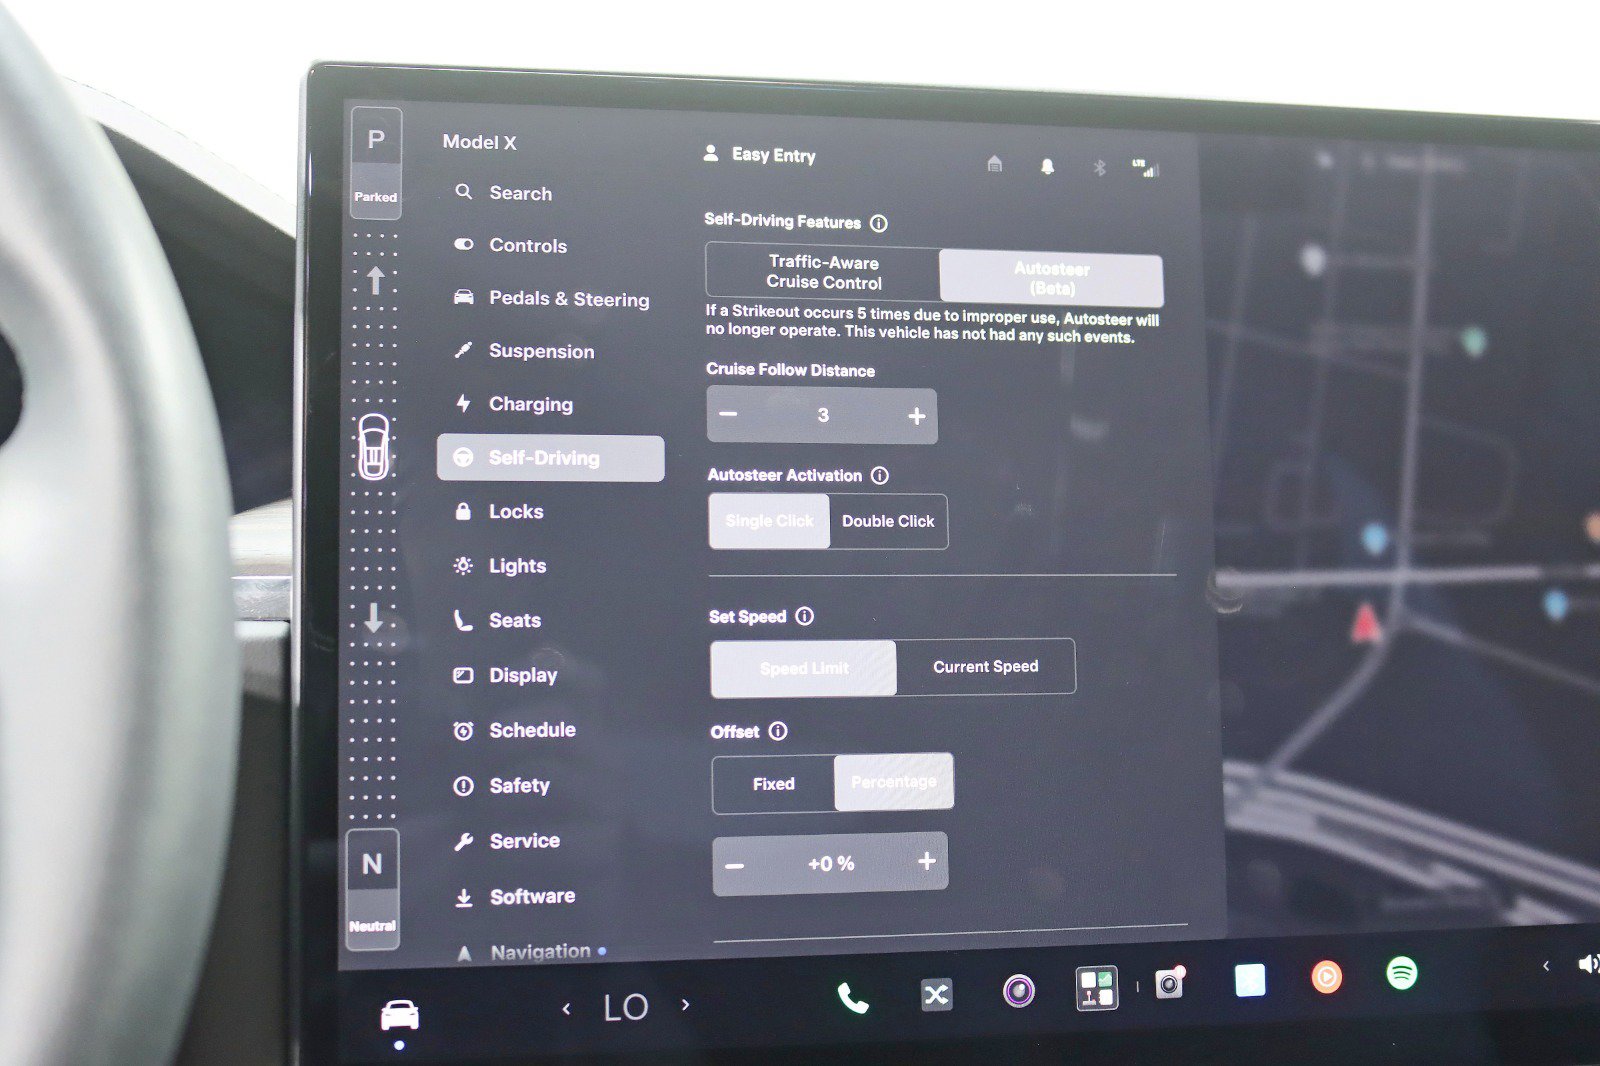The height and width of the screenshot is (1066, 1600).
Task: Raise cabin temperature with right chevron
Action: coord(685,1004)
